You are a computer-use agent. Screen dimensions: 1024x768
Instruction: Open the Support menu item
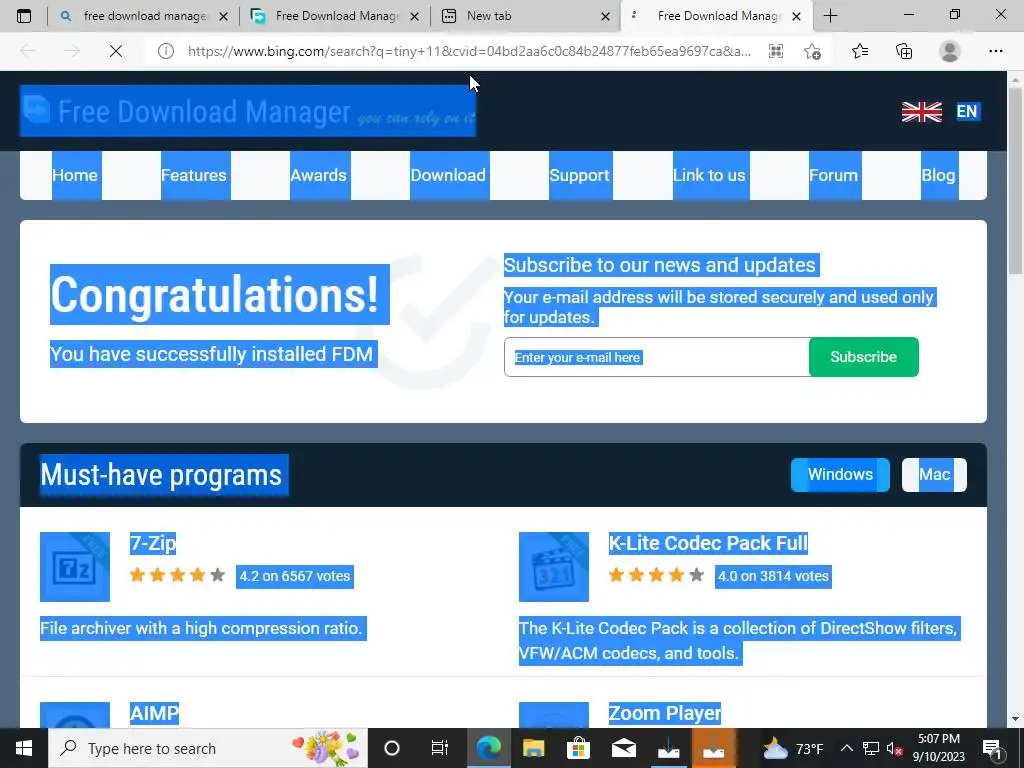click(x=579, y=175)
